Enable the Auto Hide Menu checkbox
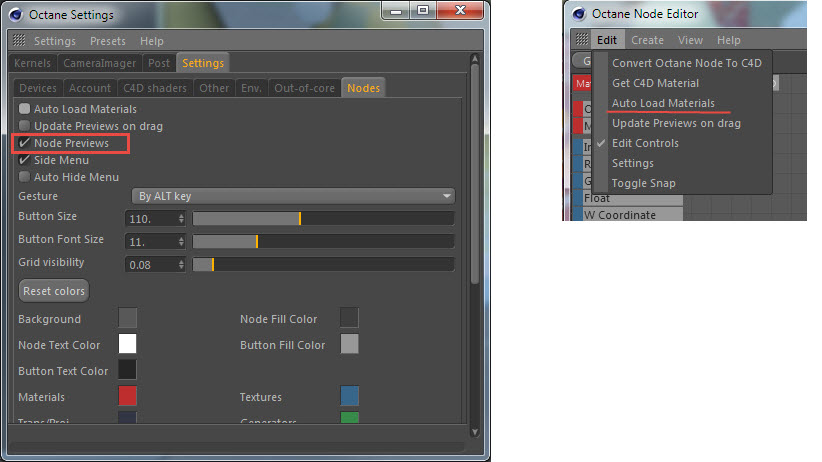 (x=24, y=177)
